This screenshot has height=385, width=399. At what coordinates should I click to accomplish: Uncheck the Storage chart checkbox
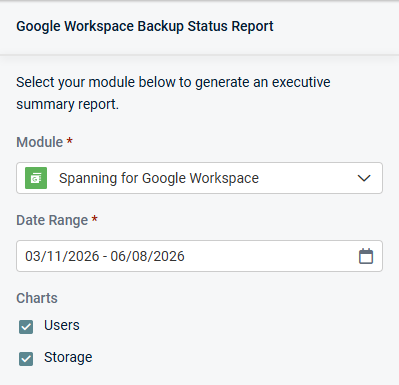26,359
